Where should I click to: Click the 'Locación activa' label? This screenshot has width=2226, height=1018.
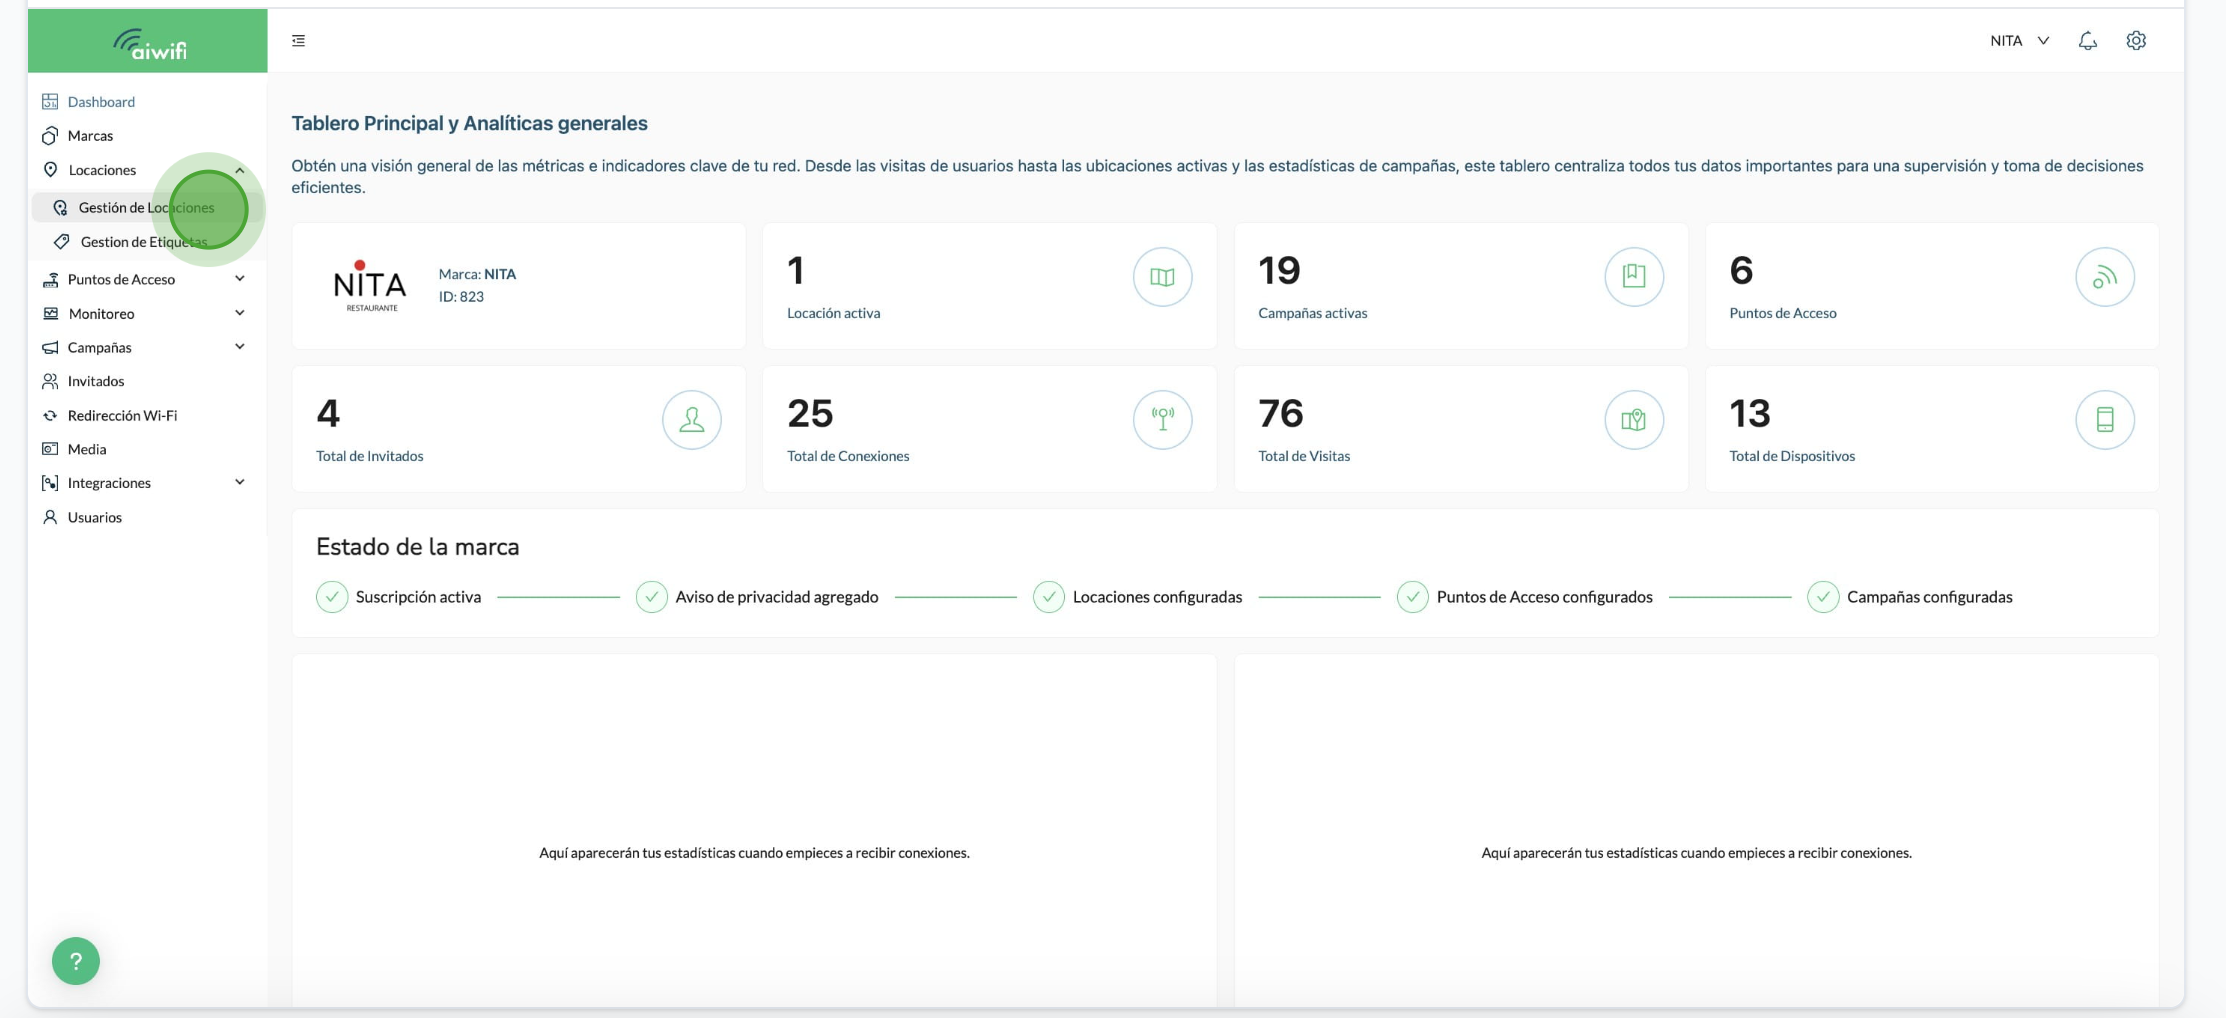(x=834, y=313)
